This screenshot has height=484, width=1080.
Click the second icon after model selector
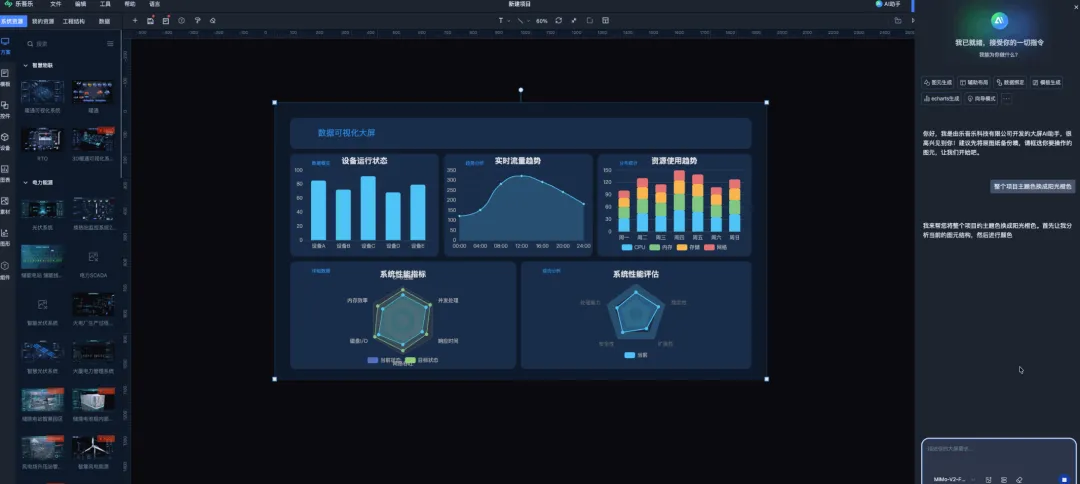pyautogui.click(x=1004, y=479)
